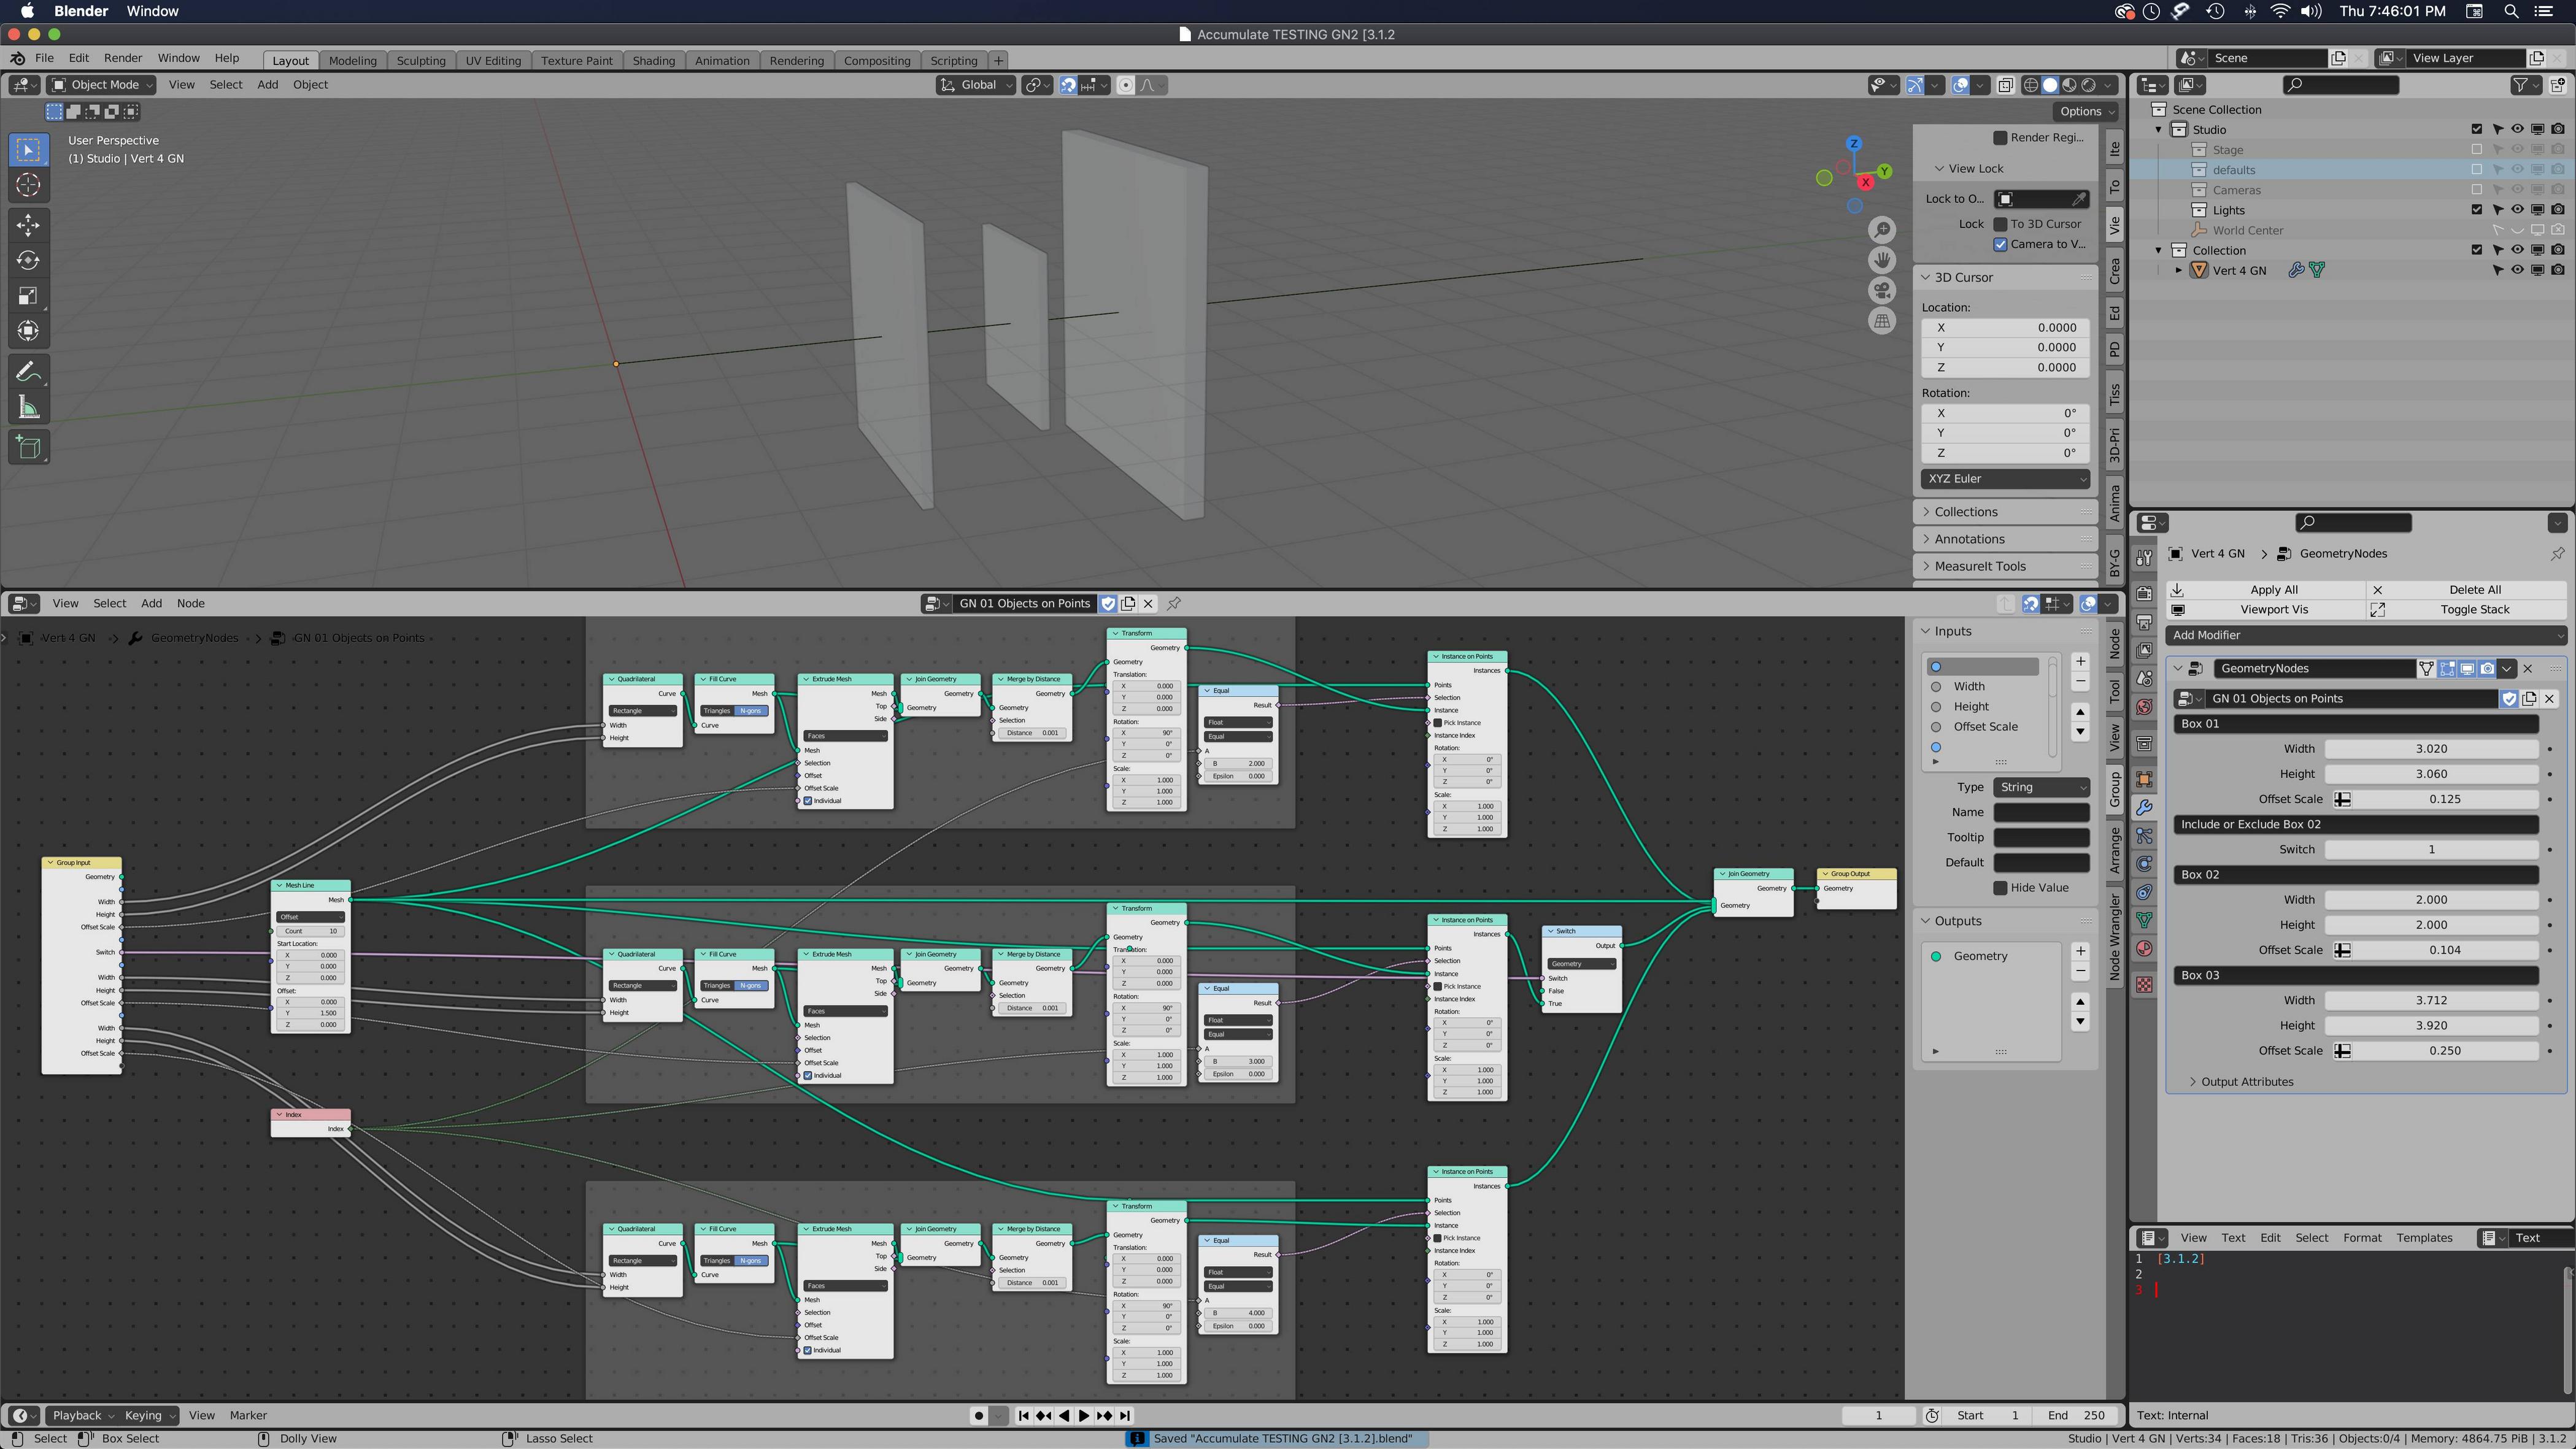
Task: Pin the GN 01 Objects on Points node tree
Action: 1174,603
